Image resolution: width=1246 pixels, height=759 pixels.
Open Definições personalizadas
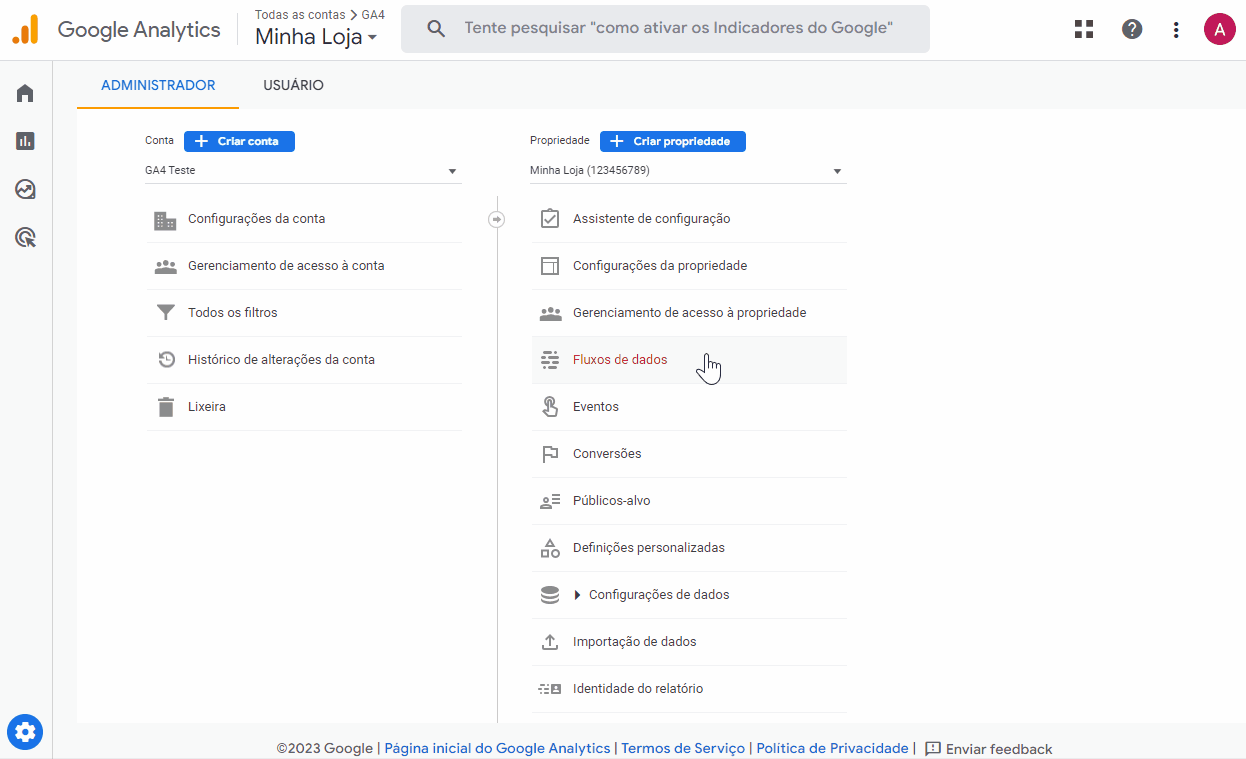pos(689,548)
